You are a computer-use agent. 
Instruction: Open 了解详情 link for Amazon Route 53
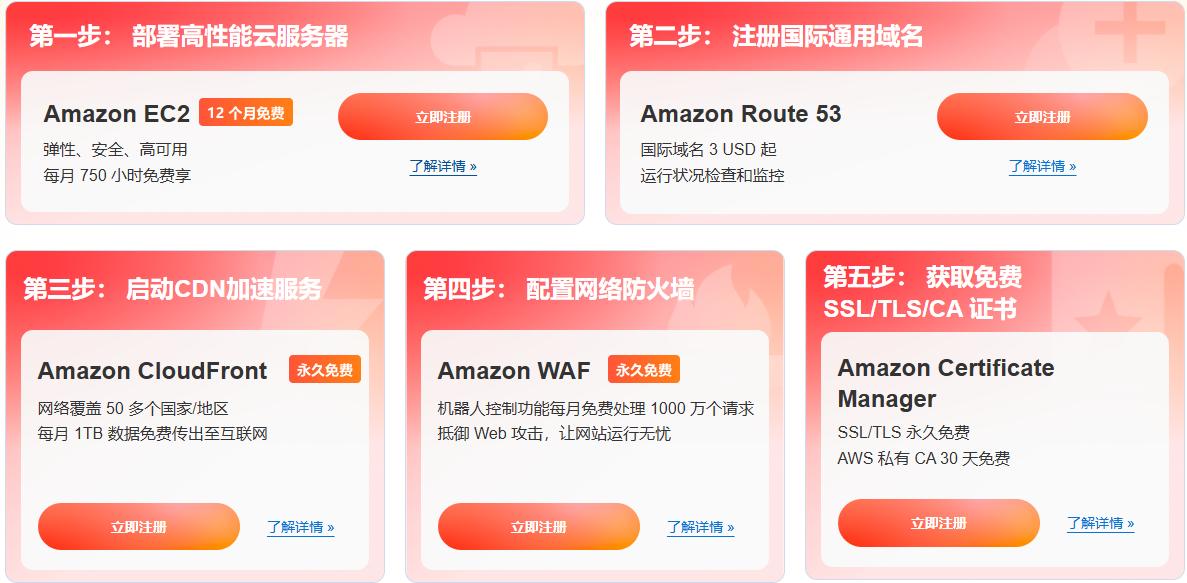click(x=1042, y=166)
